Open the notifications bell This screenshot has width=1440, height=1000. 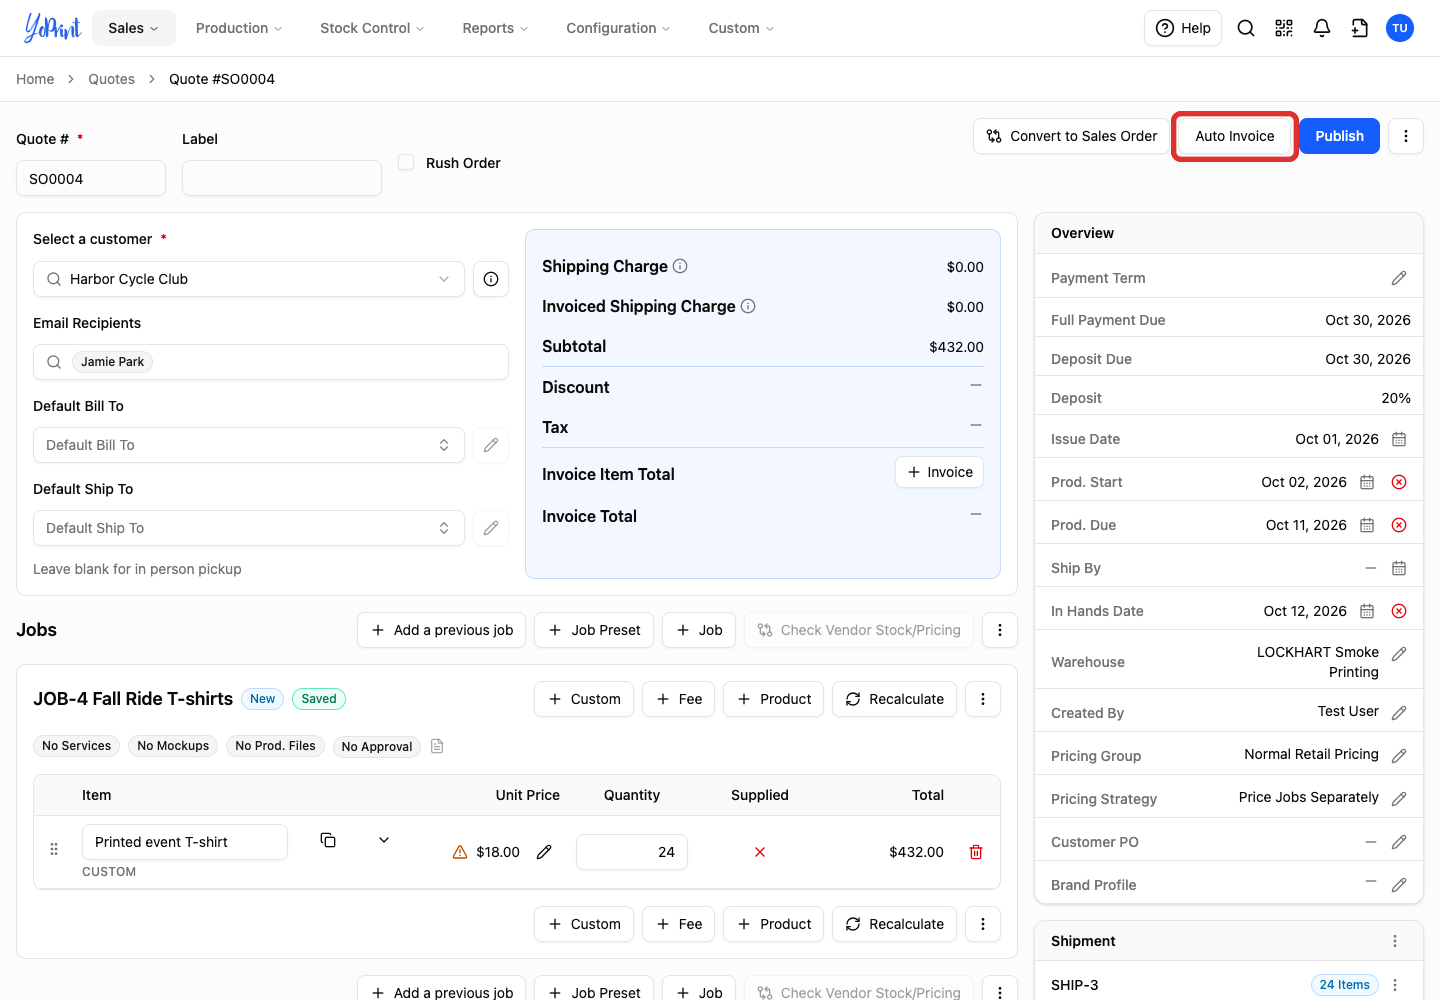1322,28
